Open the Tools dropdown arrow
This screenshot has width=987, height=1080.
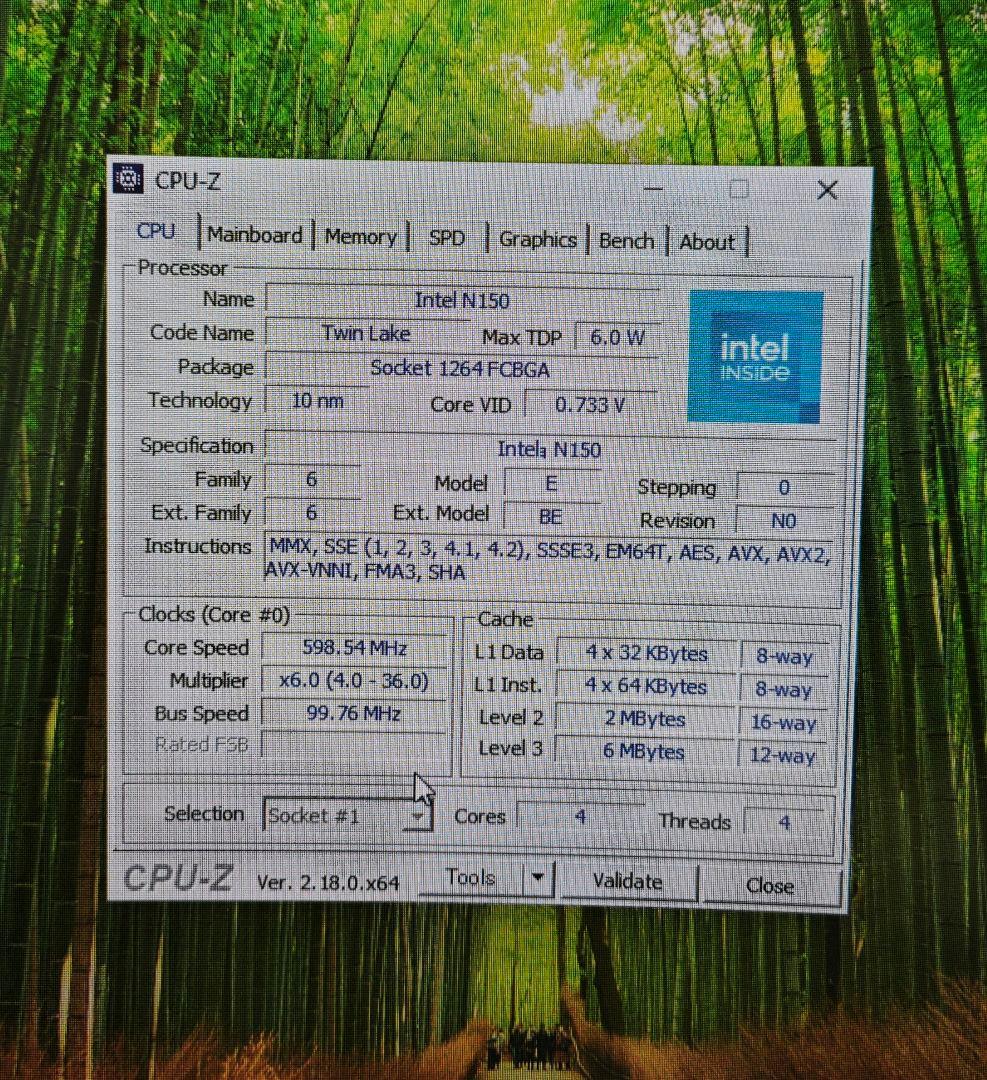tap(539, 878)
